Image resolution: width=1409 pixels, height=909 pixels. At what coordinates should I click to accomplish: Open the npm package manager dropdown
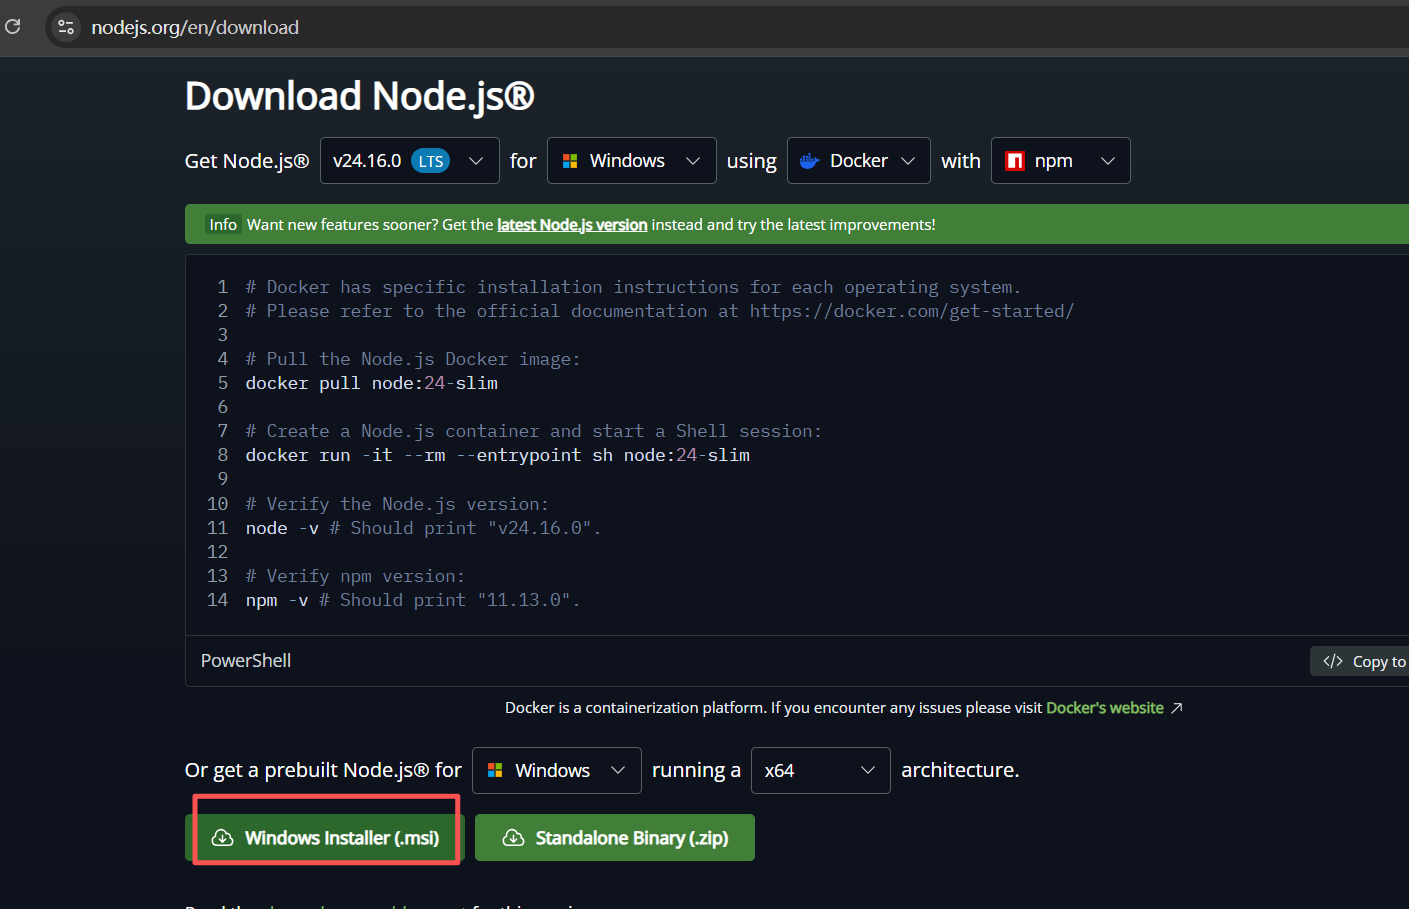(1060, 161)
